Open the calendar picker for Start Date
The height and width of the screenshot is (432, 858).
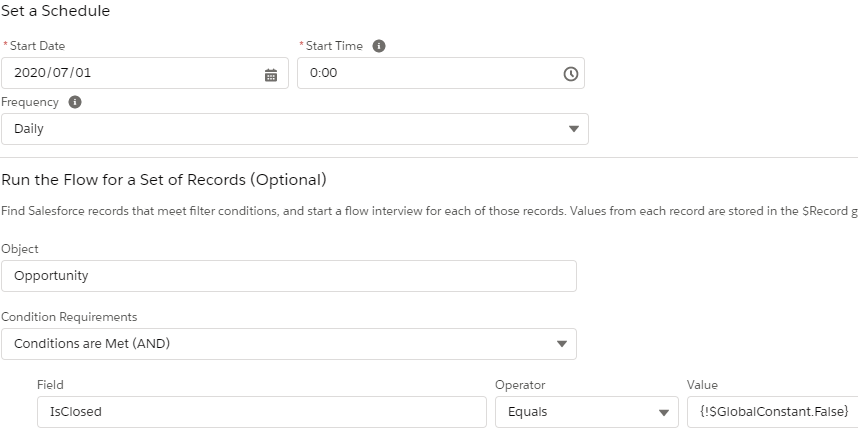tap(270, 74)
